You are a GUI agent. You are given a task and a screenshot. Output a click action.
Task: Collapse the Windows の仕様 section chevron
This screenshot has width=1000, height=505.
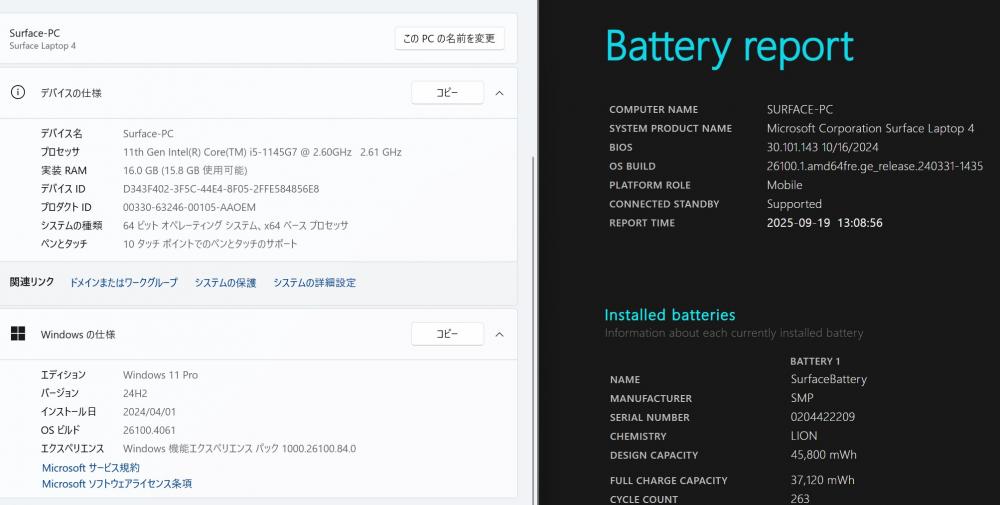499,334
